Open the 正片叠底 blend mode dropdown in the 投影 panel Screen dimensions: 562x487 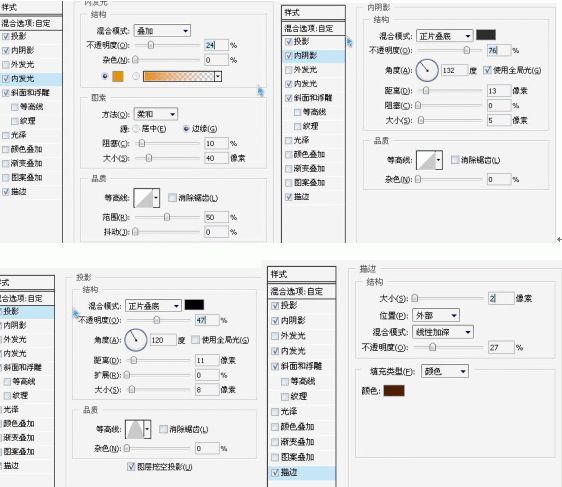153,306
